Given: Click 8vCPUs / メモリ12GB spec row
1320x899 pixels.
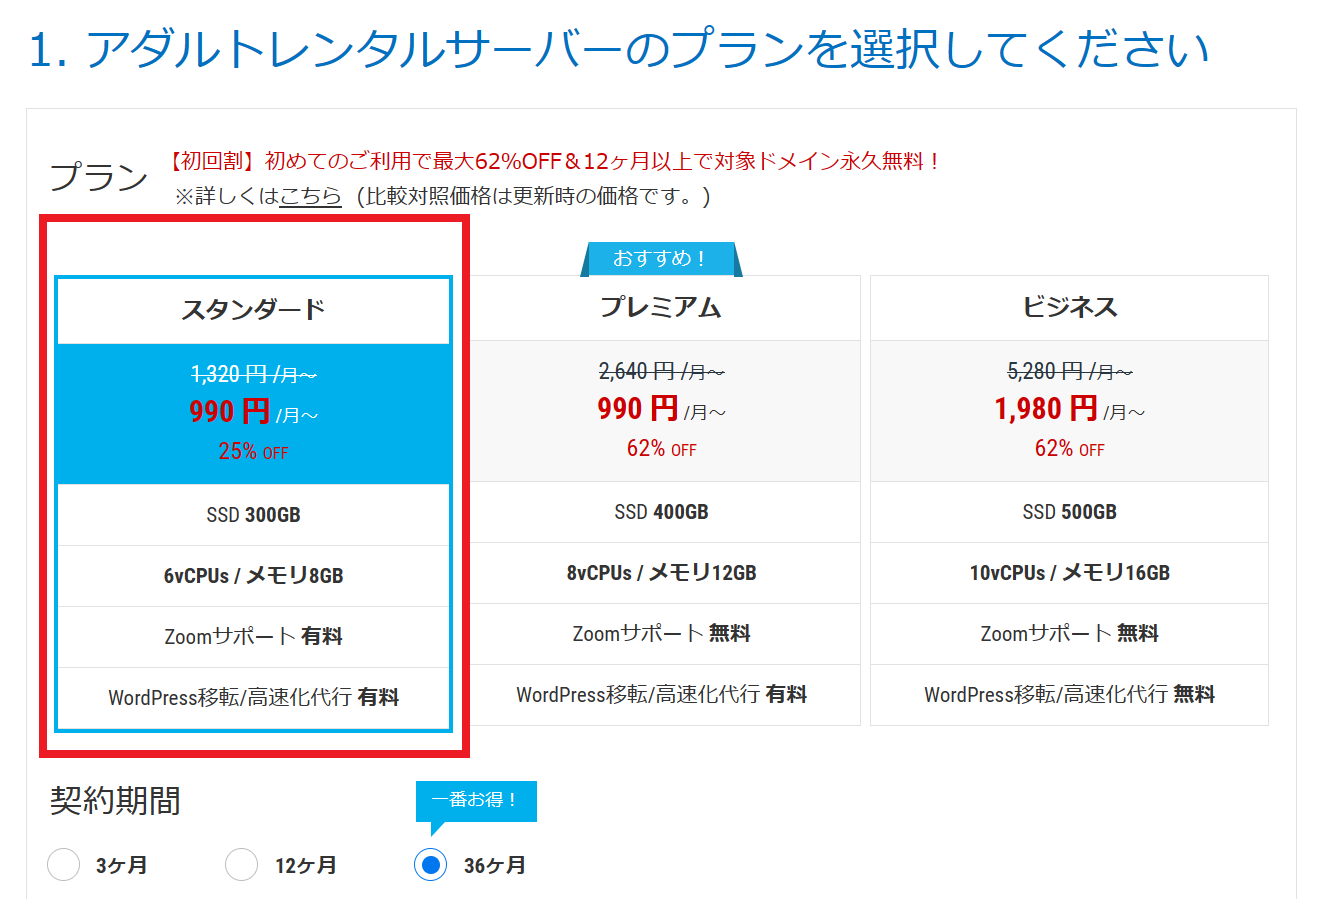Looking at the screenshot, I should (x=661, y=573).
